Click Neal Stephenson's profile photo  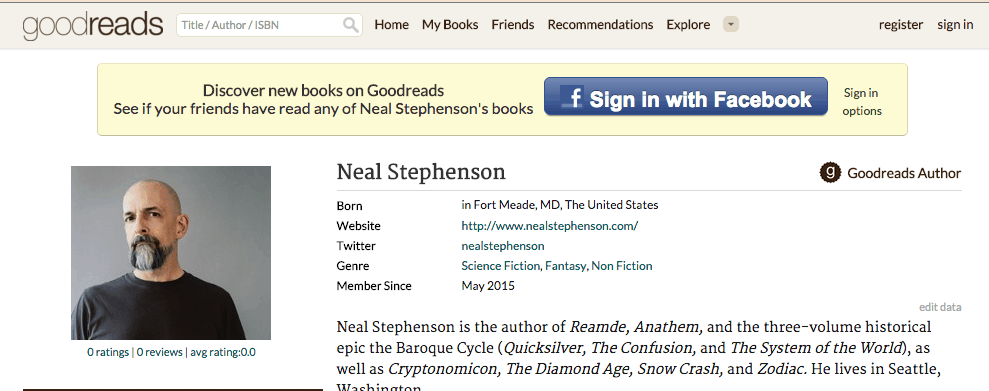tap(171, 253)
